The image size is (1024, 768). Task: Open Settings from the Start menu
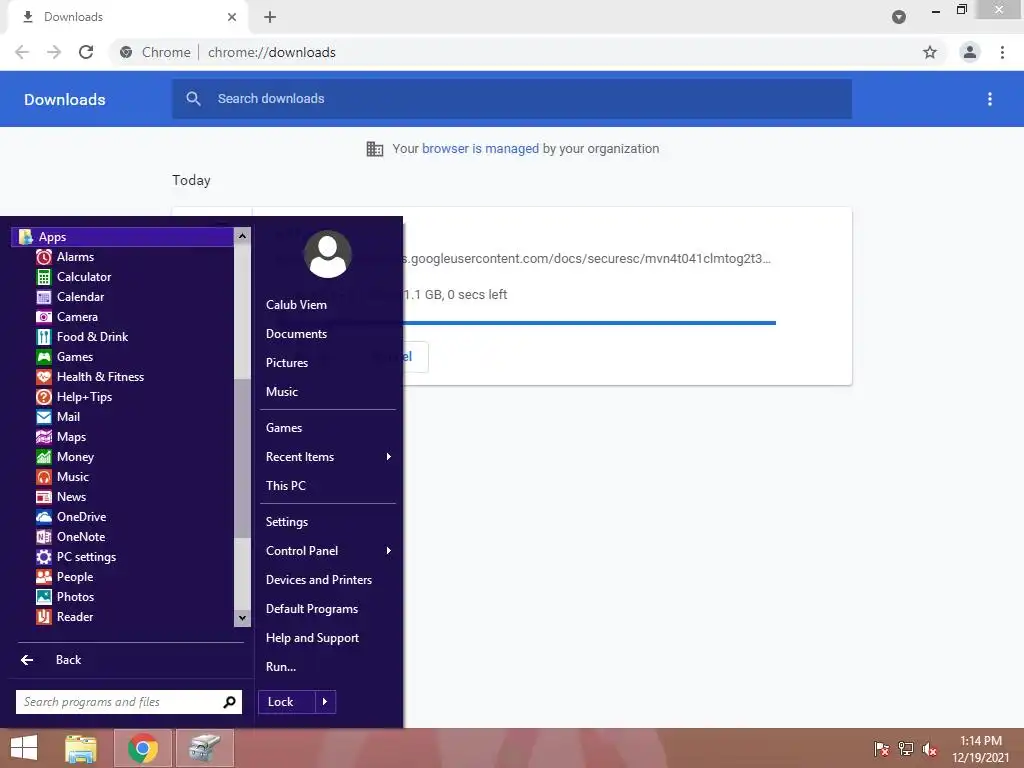[x=287, y=522]
